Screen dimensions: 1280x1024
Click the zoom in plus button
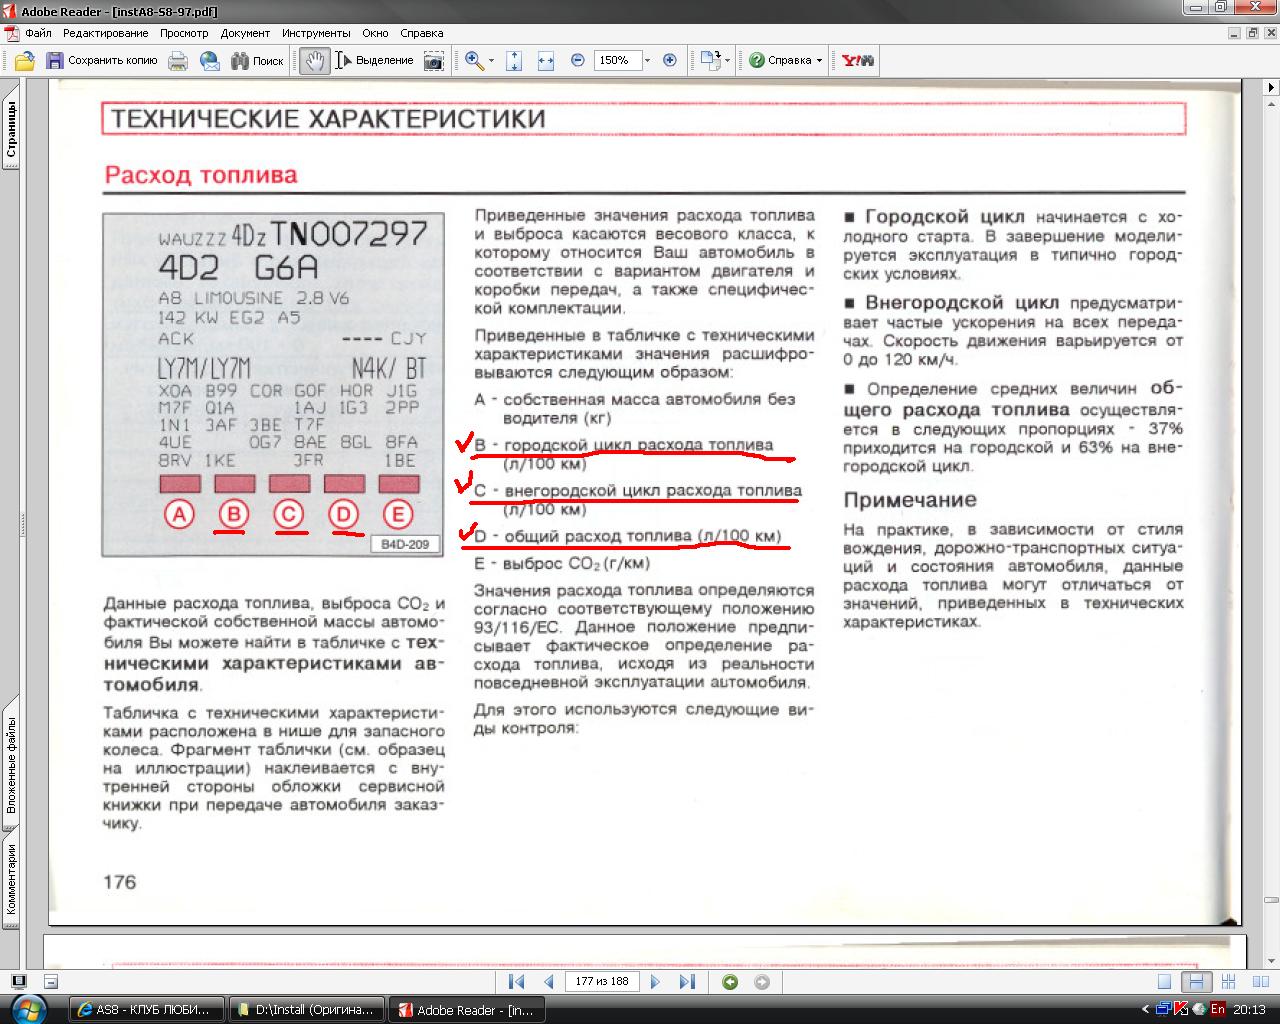[x=670, y=61]
